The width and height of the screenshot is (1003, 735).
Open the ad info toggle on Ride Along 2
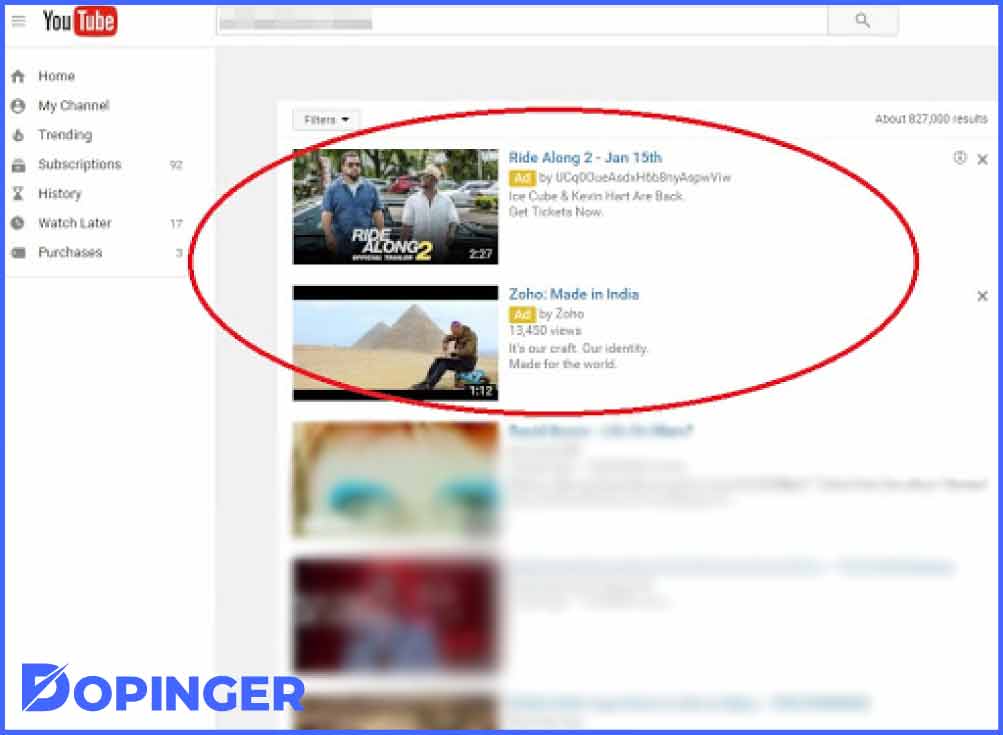tap(962, 159)
